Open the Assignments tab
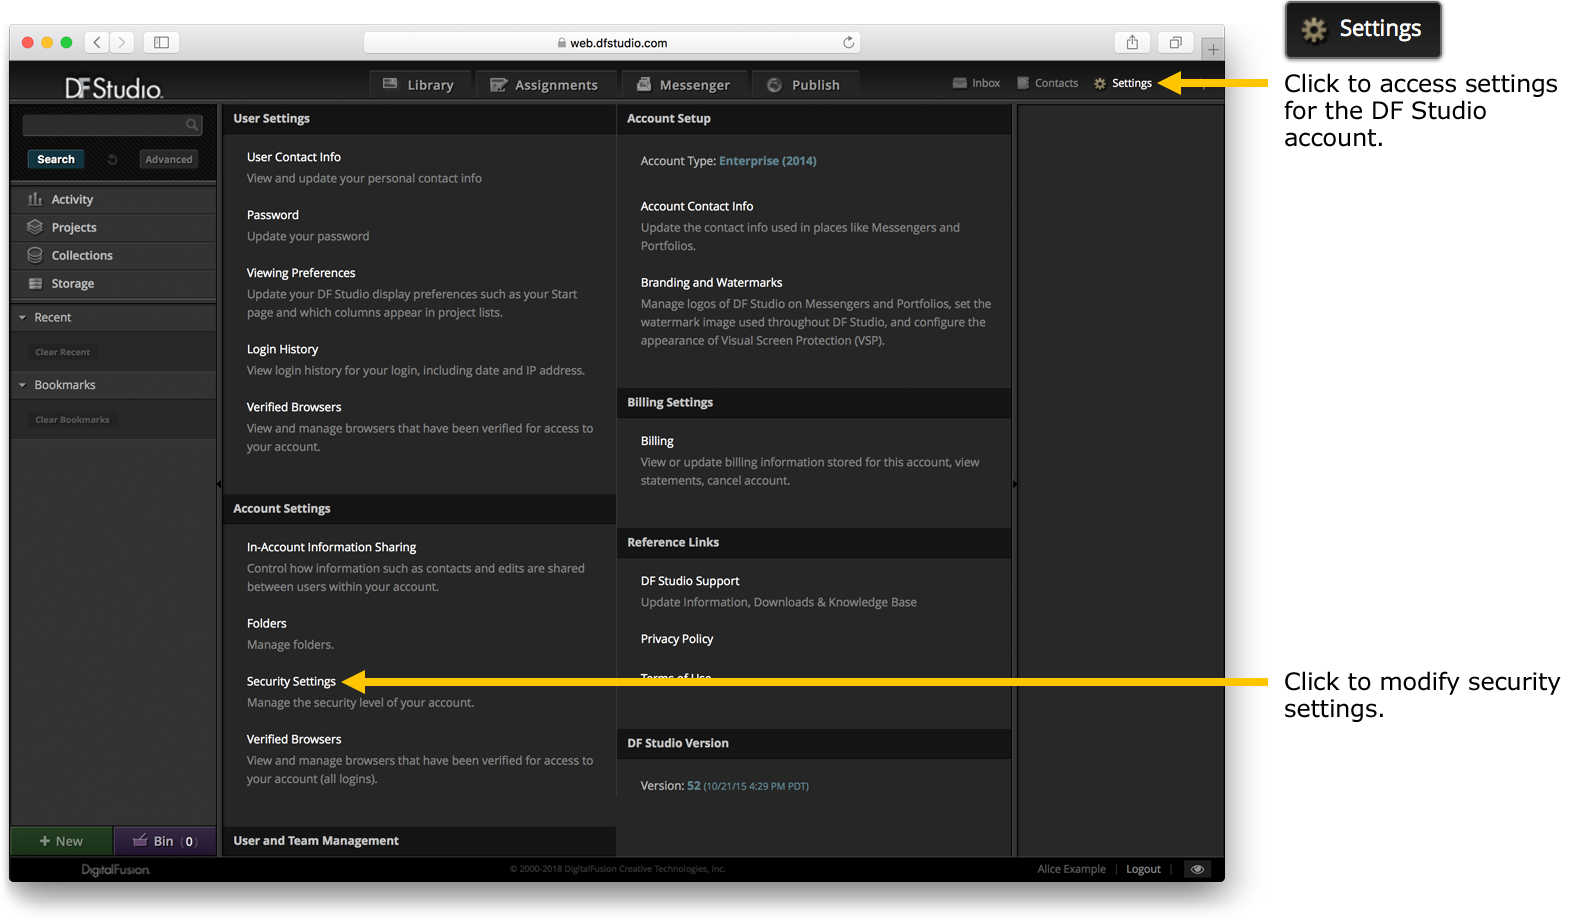 [x=544, y=85]
